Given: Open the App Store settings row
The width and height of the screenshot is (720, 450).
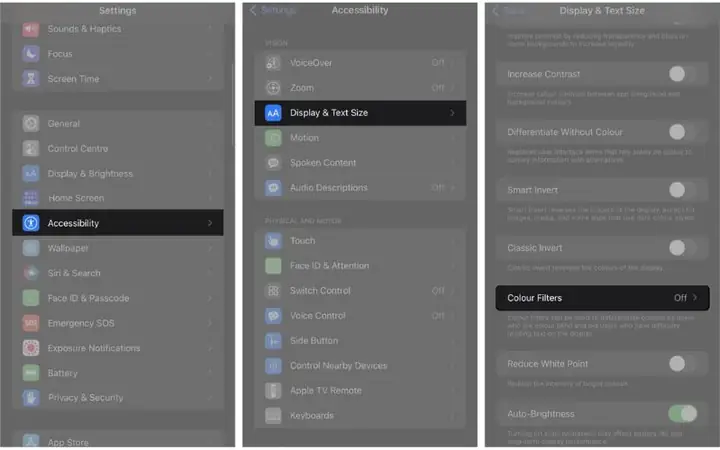Looking at the screenshot, I should pos(118,441).
